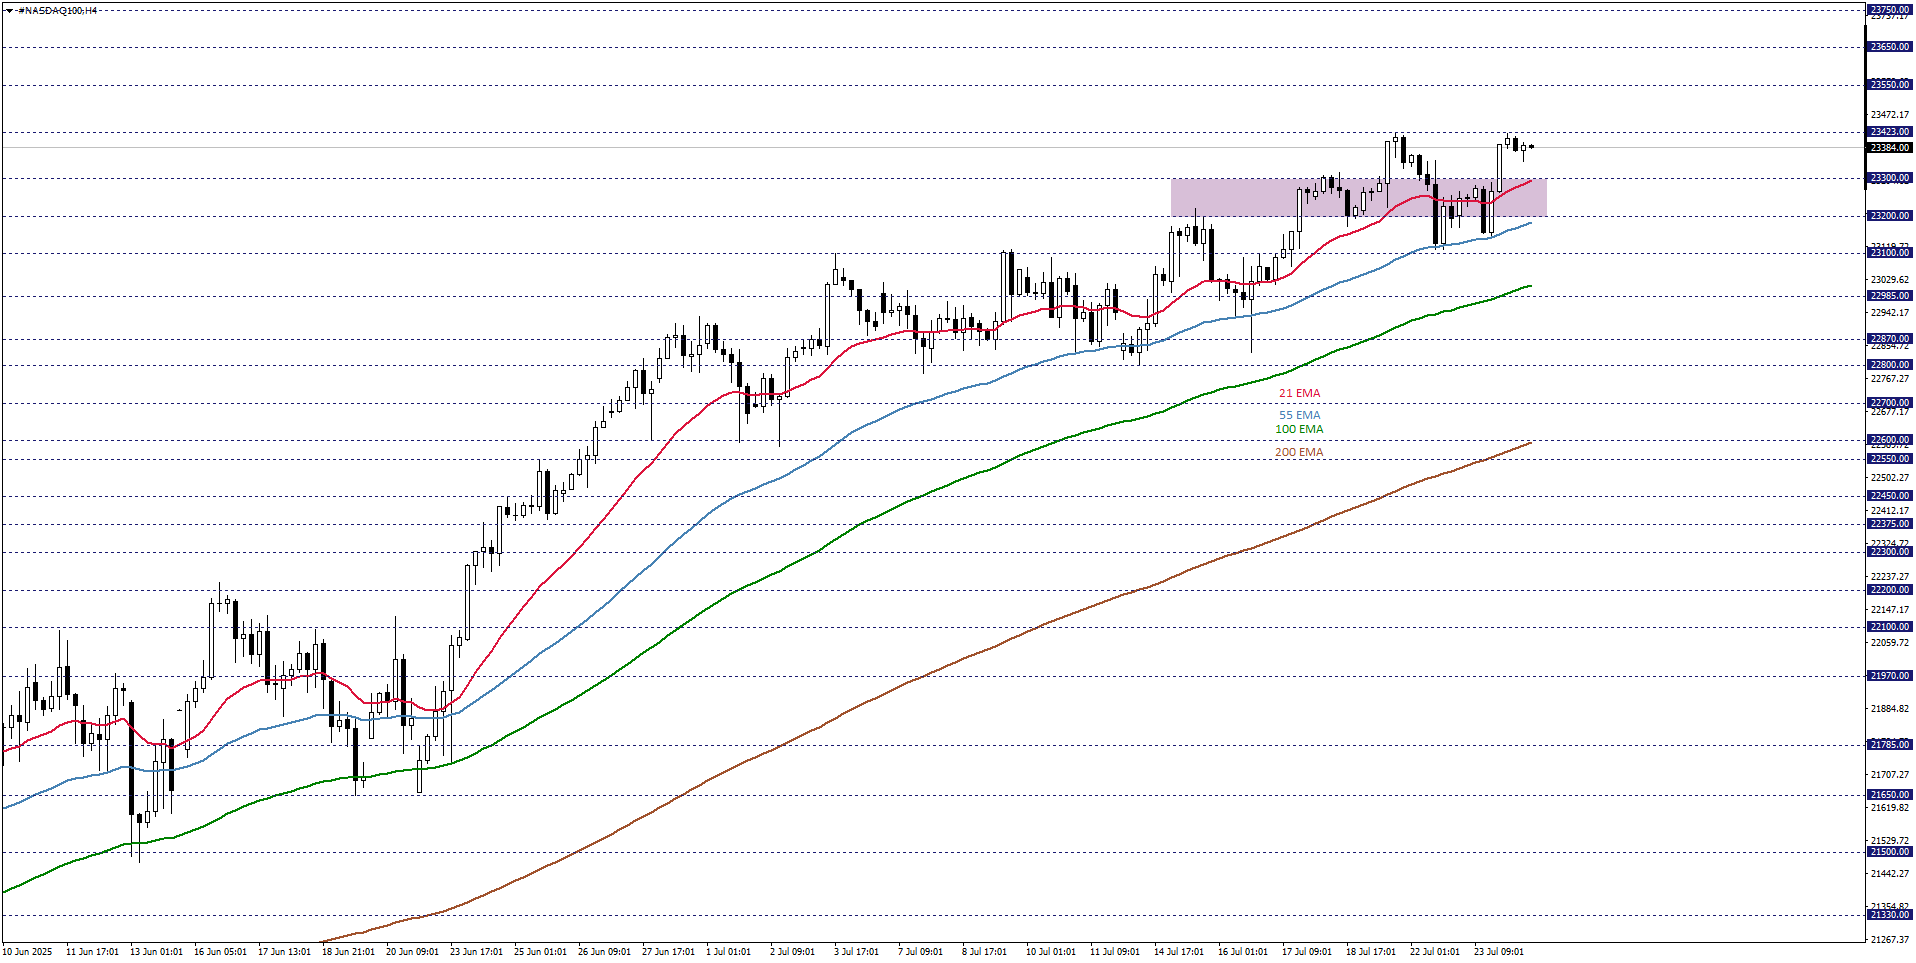Screen dimensions: 1916x963
Task: Click the 22412.17 value on price scale
Action: 1889,511
